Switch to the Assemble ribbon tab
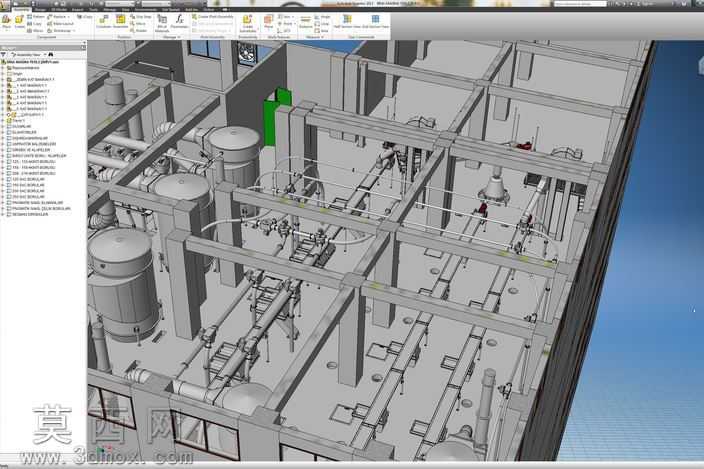704x469 pixels. [21, 9]
